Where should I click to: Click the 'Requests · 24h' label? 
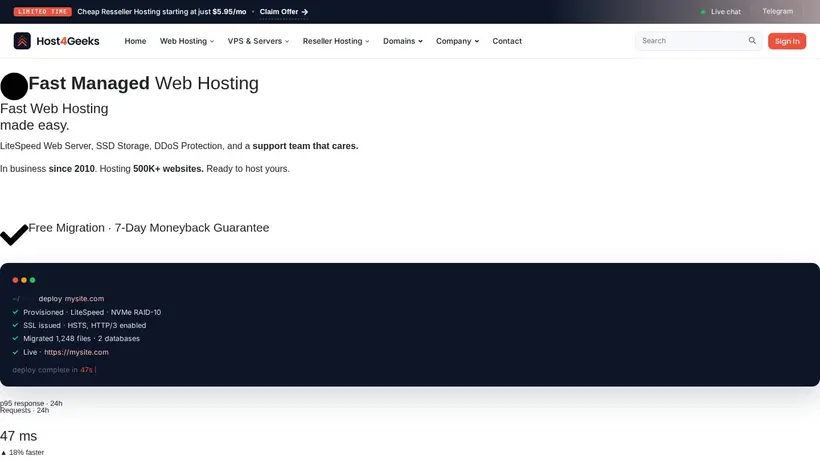click(x=25, y=410)
